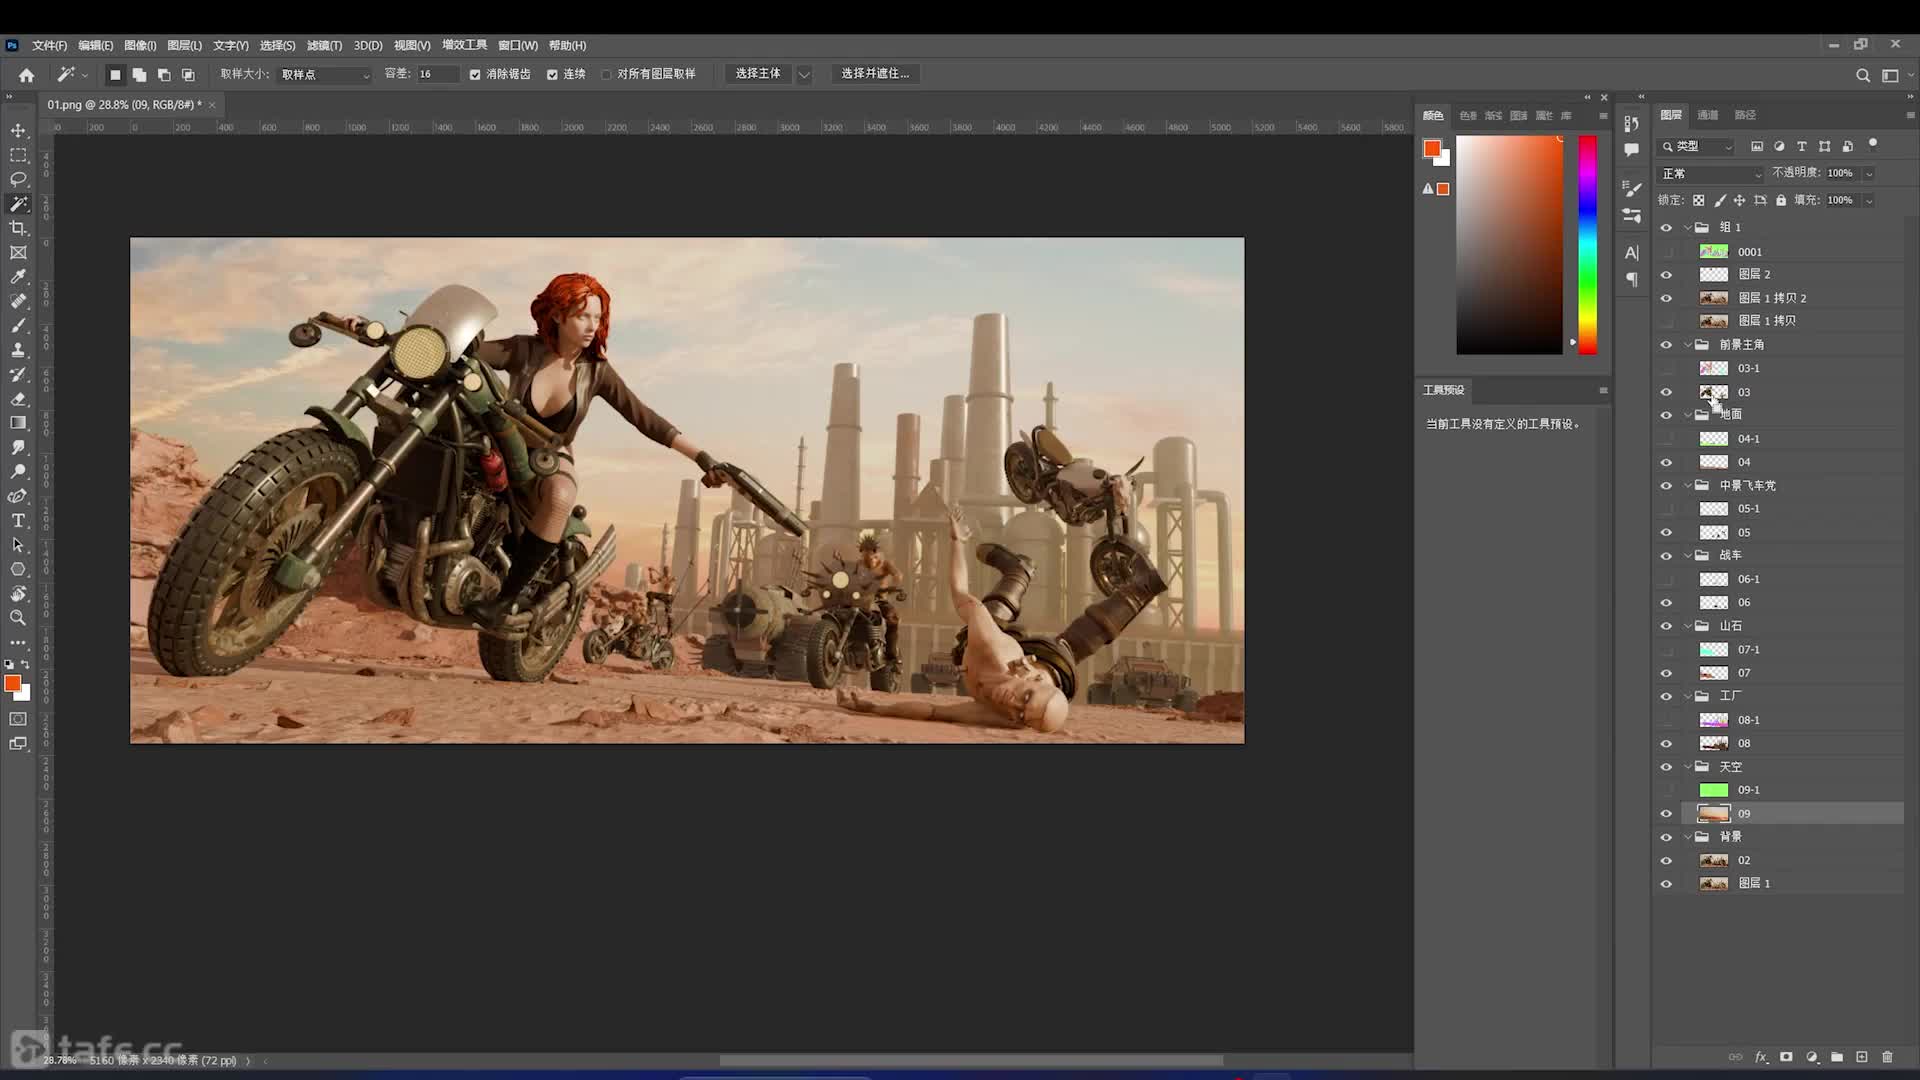Viewport: 1920px width, 1080px height.
Task: Toggle 消除锯齿 anti-alias checkbox
Action: (x=475, y=75)
